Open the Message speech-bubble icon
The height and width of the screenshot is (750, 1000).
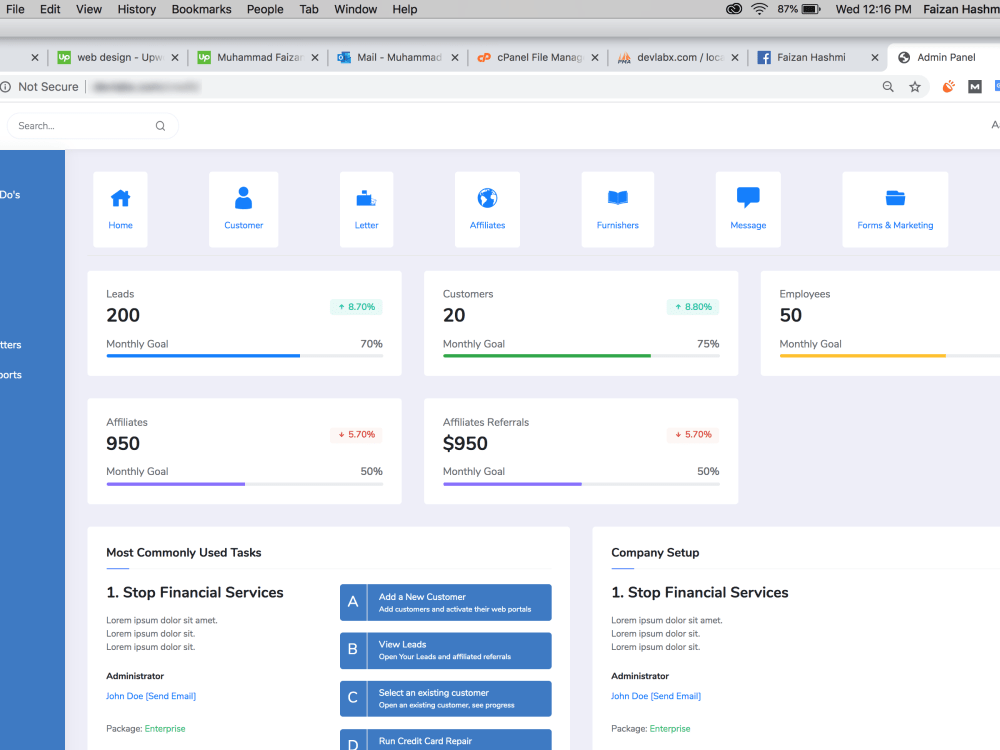[748, 198]
